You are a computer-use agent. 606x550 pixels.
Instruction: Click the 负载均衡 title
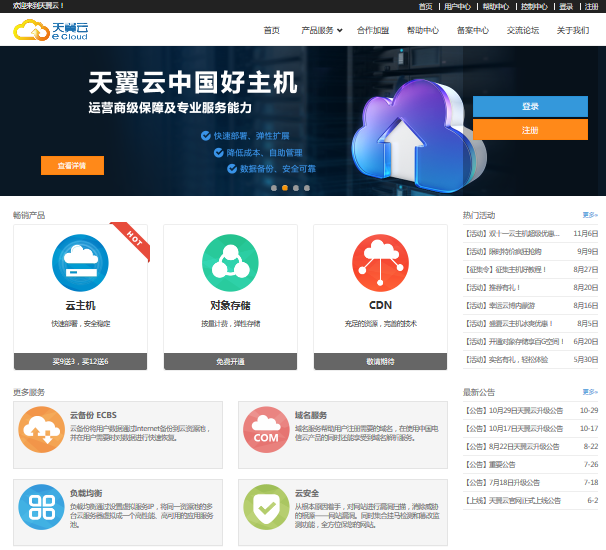click(x=86, y=493)
